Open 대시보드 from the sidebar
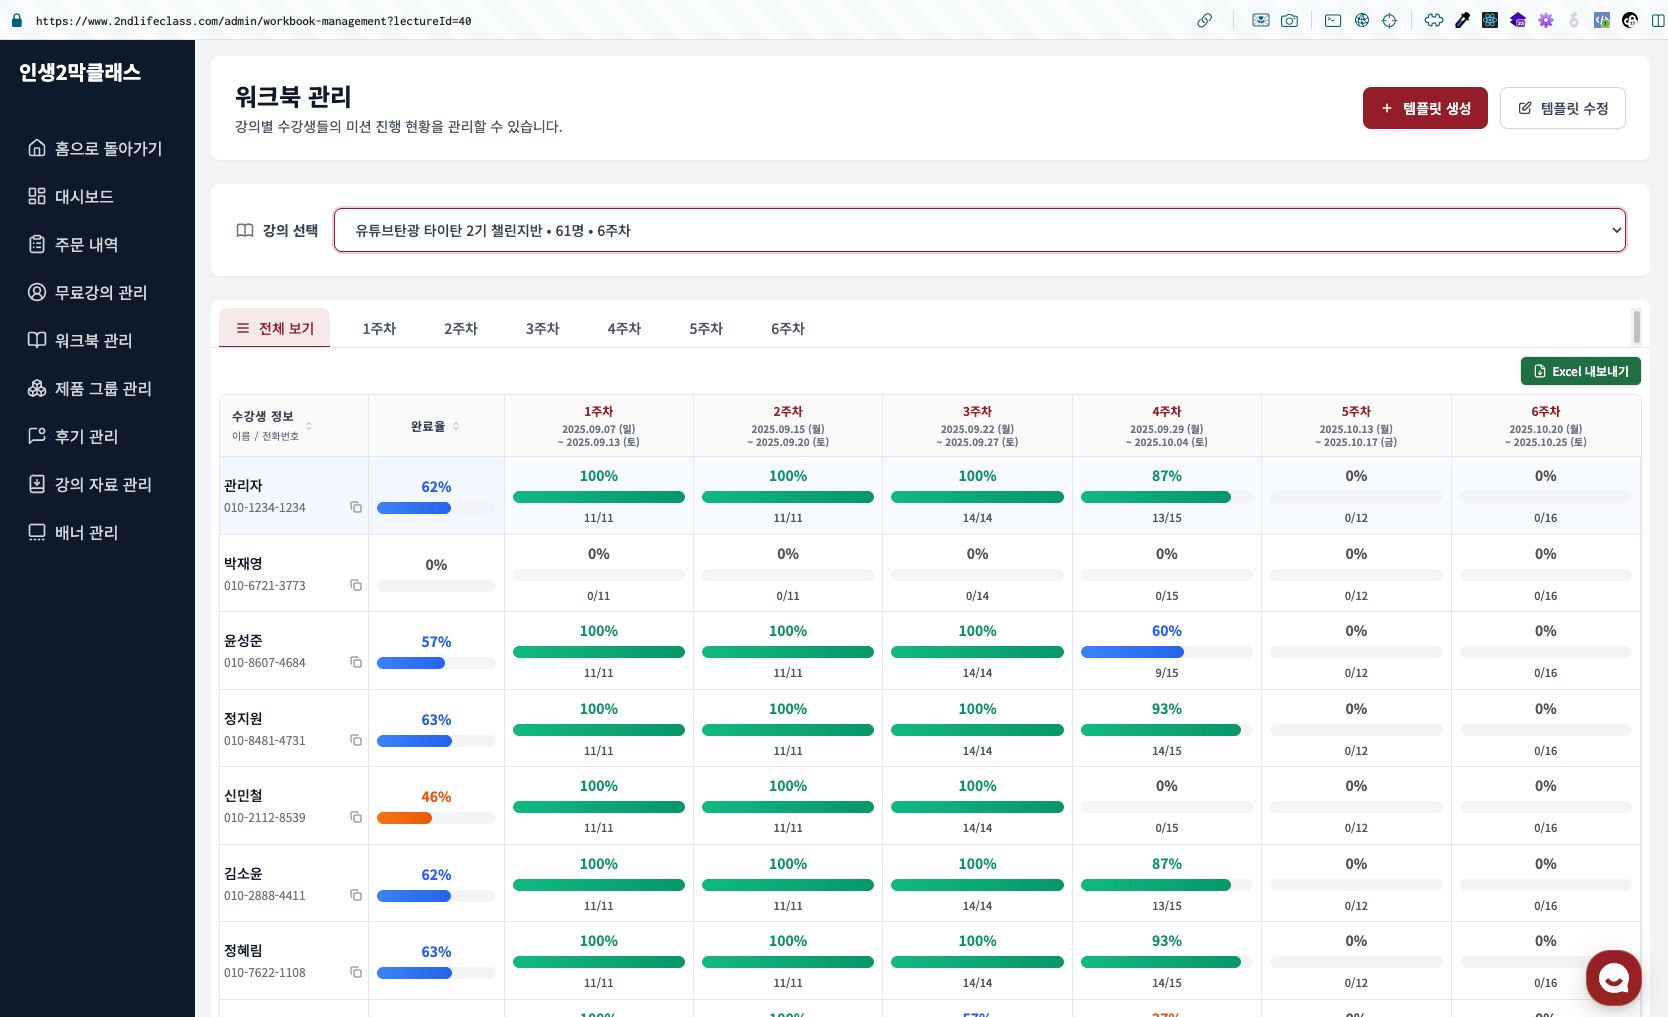This screenshot has width=1668, height=1017. [84, 196]
